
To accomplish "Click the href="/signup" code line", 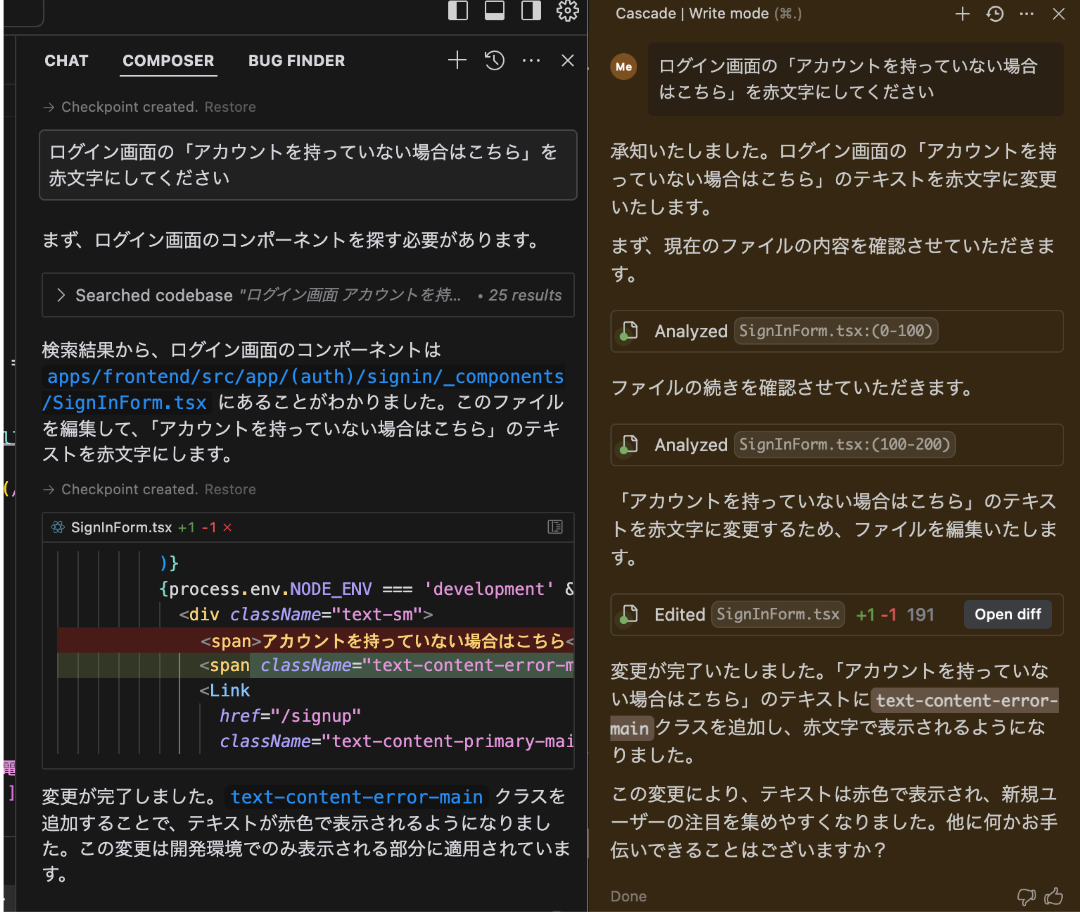I will pyautogui.click(x=290, y=716).
